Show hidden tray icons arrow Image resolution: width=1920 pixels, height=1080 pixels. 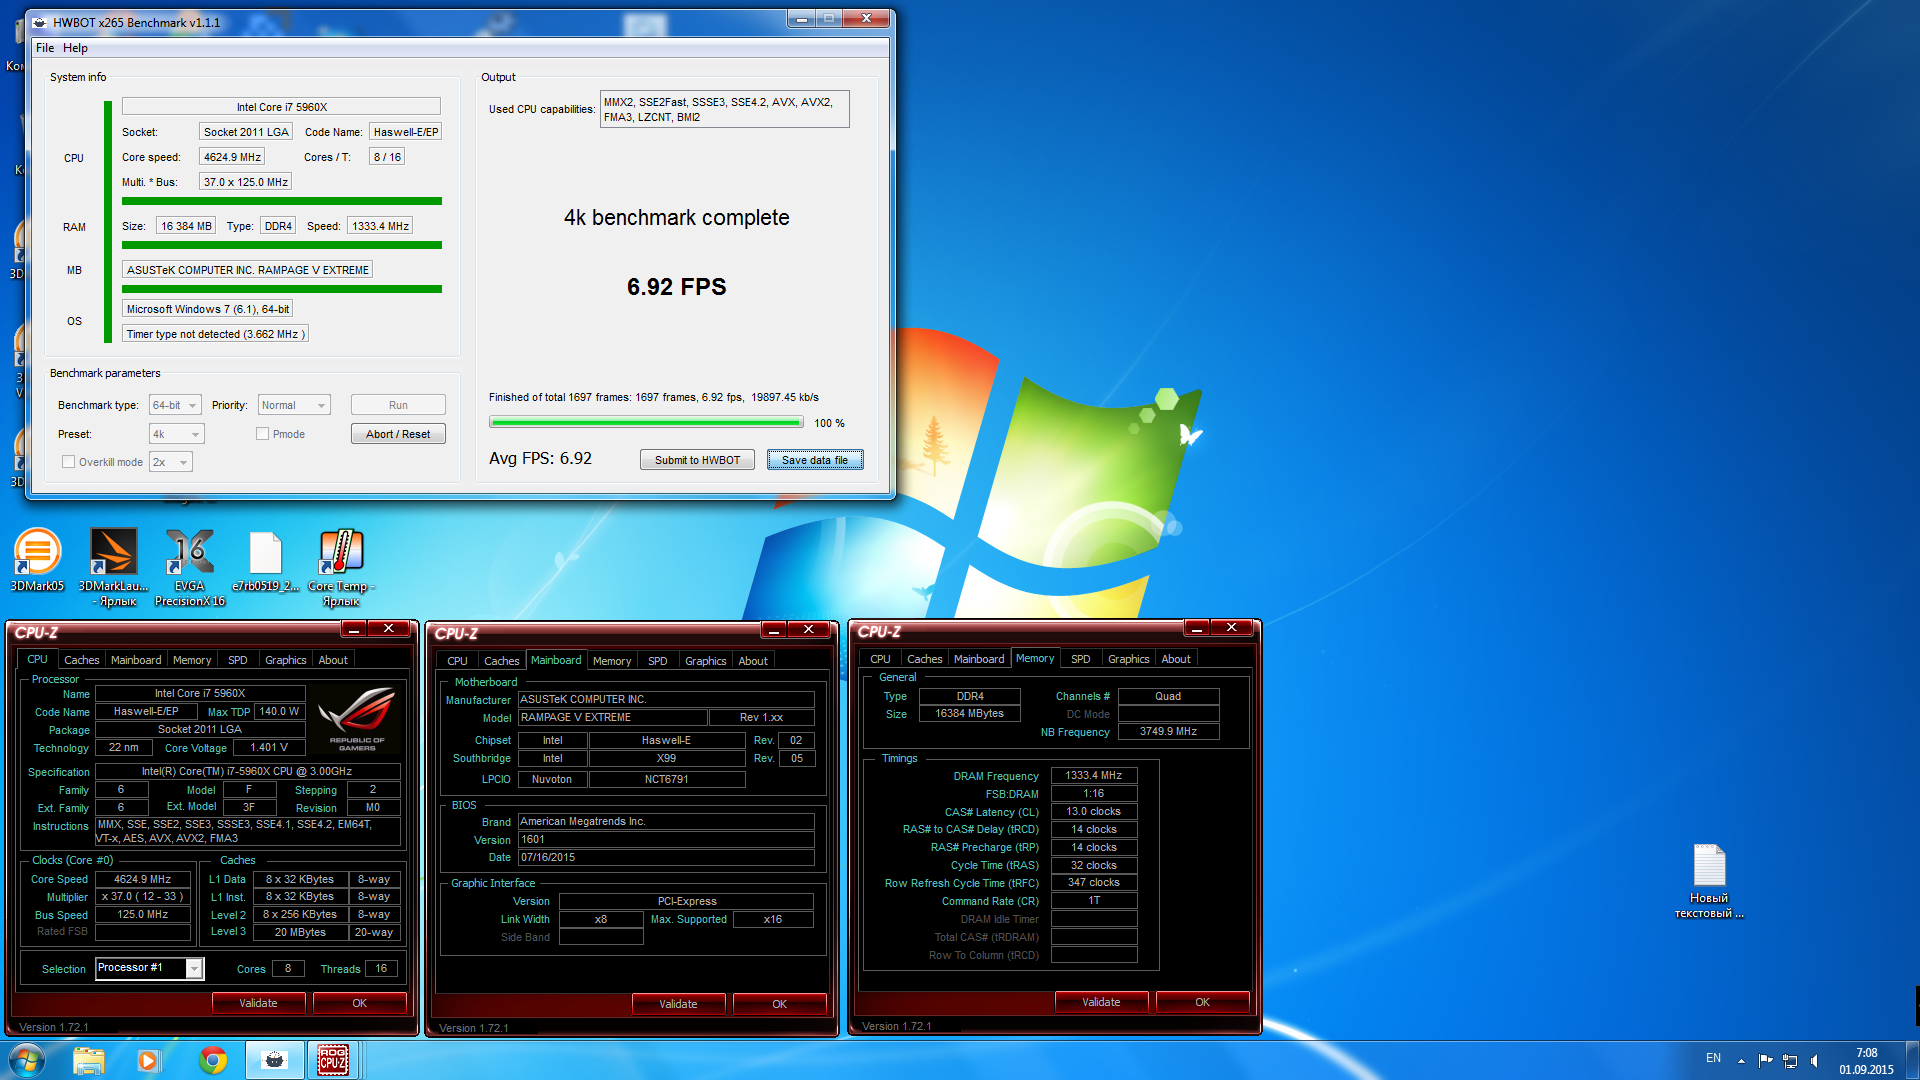point(1741,1060)
